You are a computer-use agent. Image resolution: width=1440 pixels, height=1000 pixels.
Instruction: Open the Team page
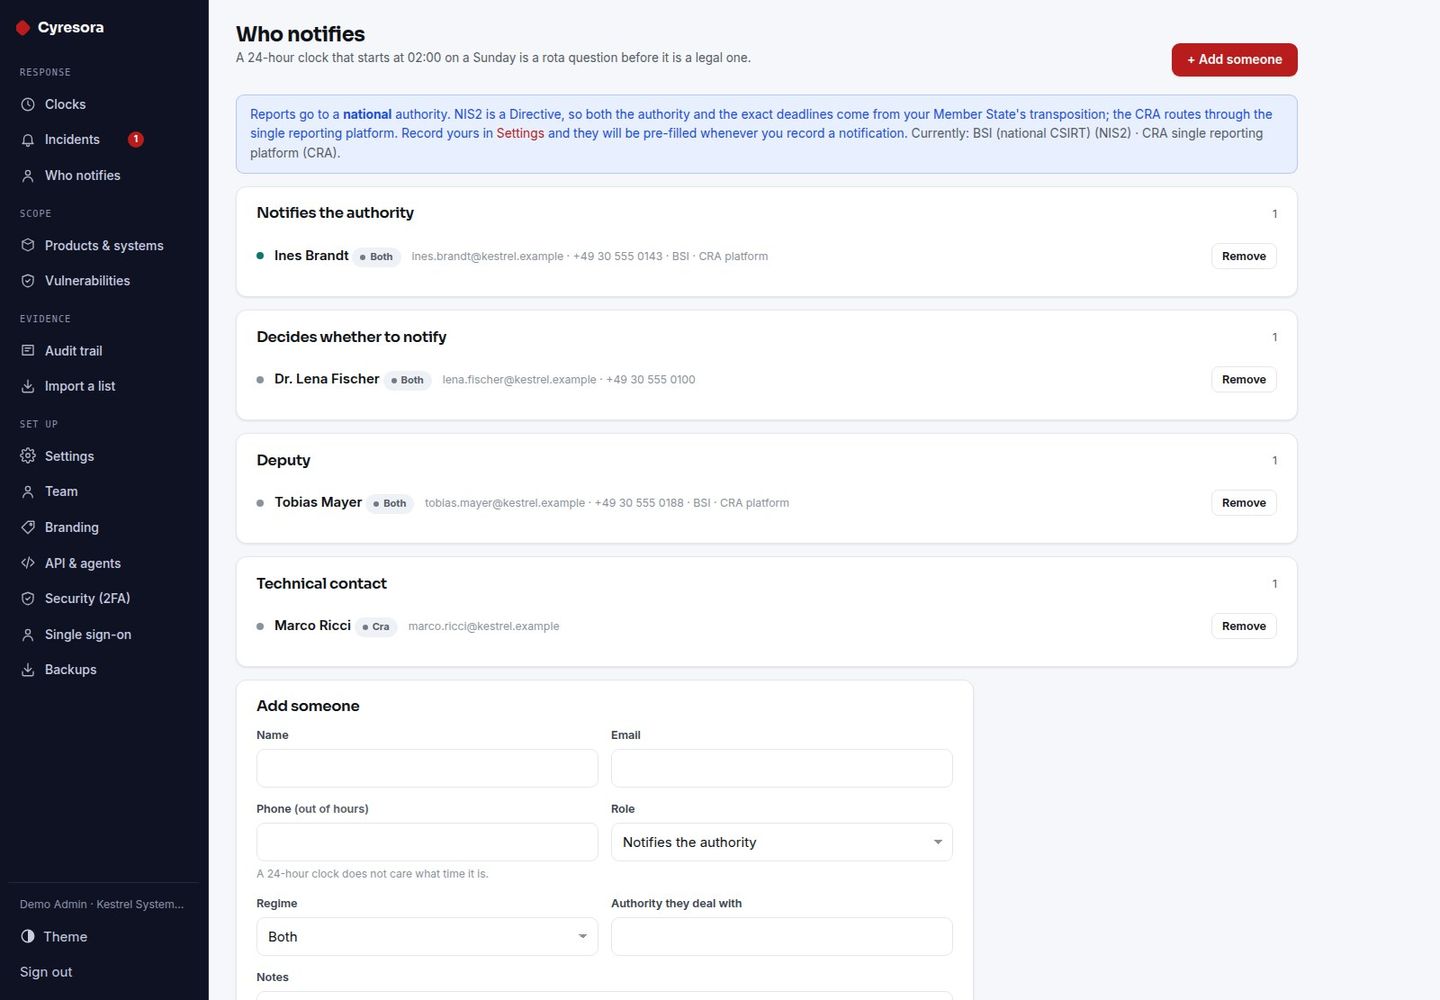click(104, 492)
